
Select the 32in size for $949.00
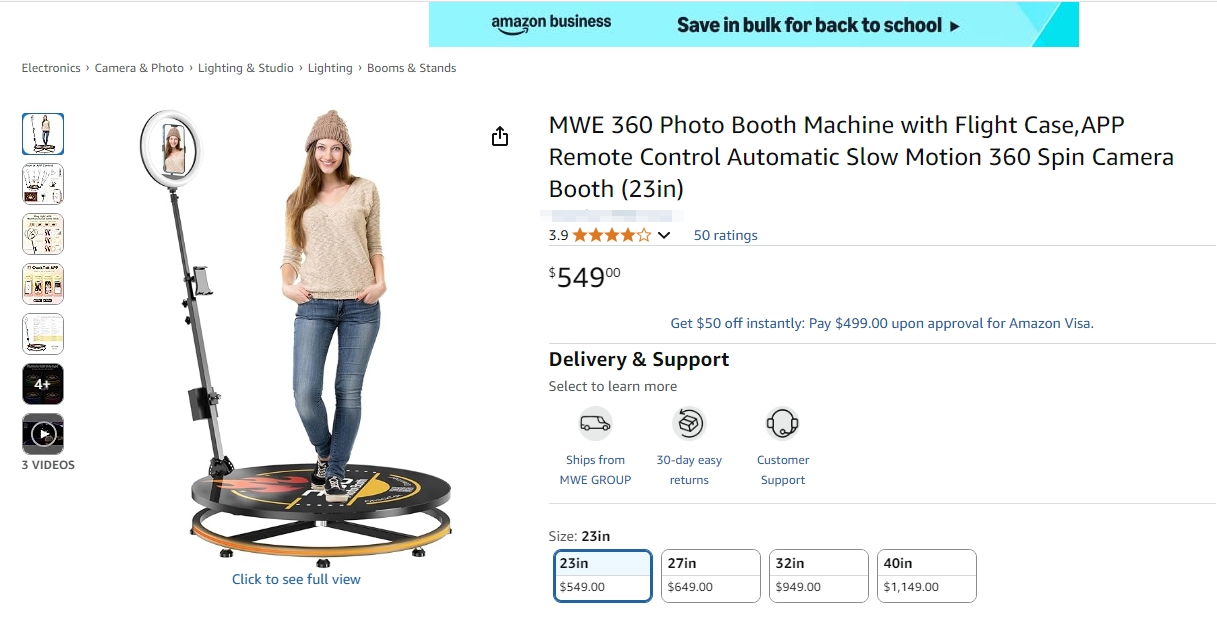(819, 575)
